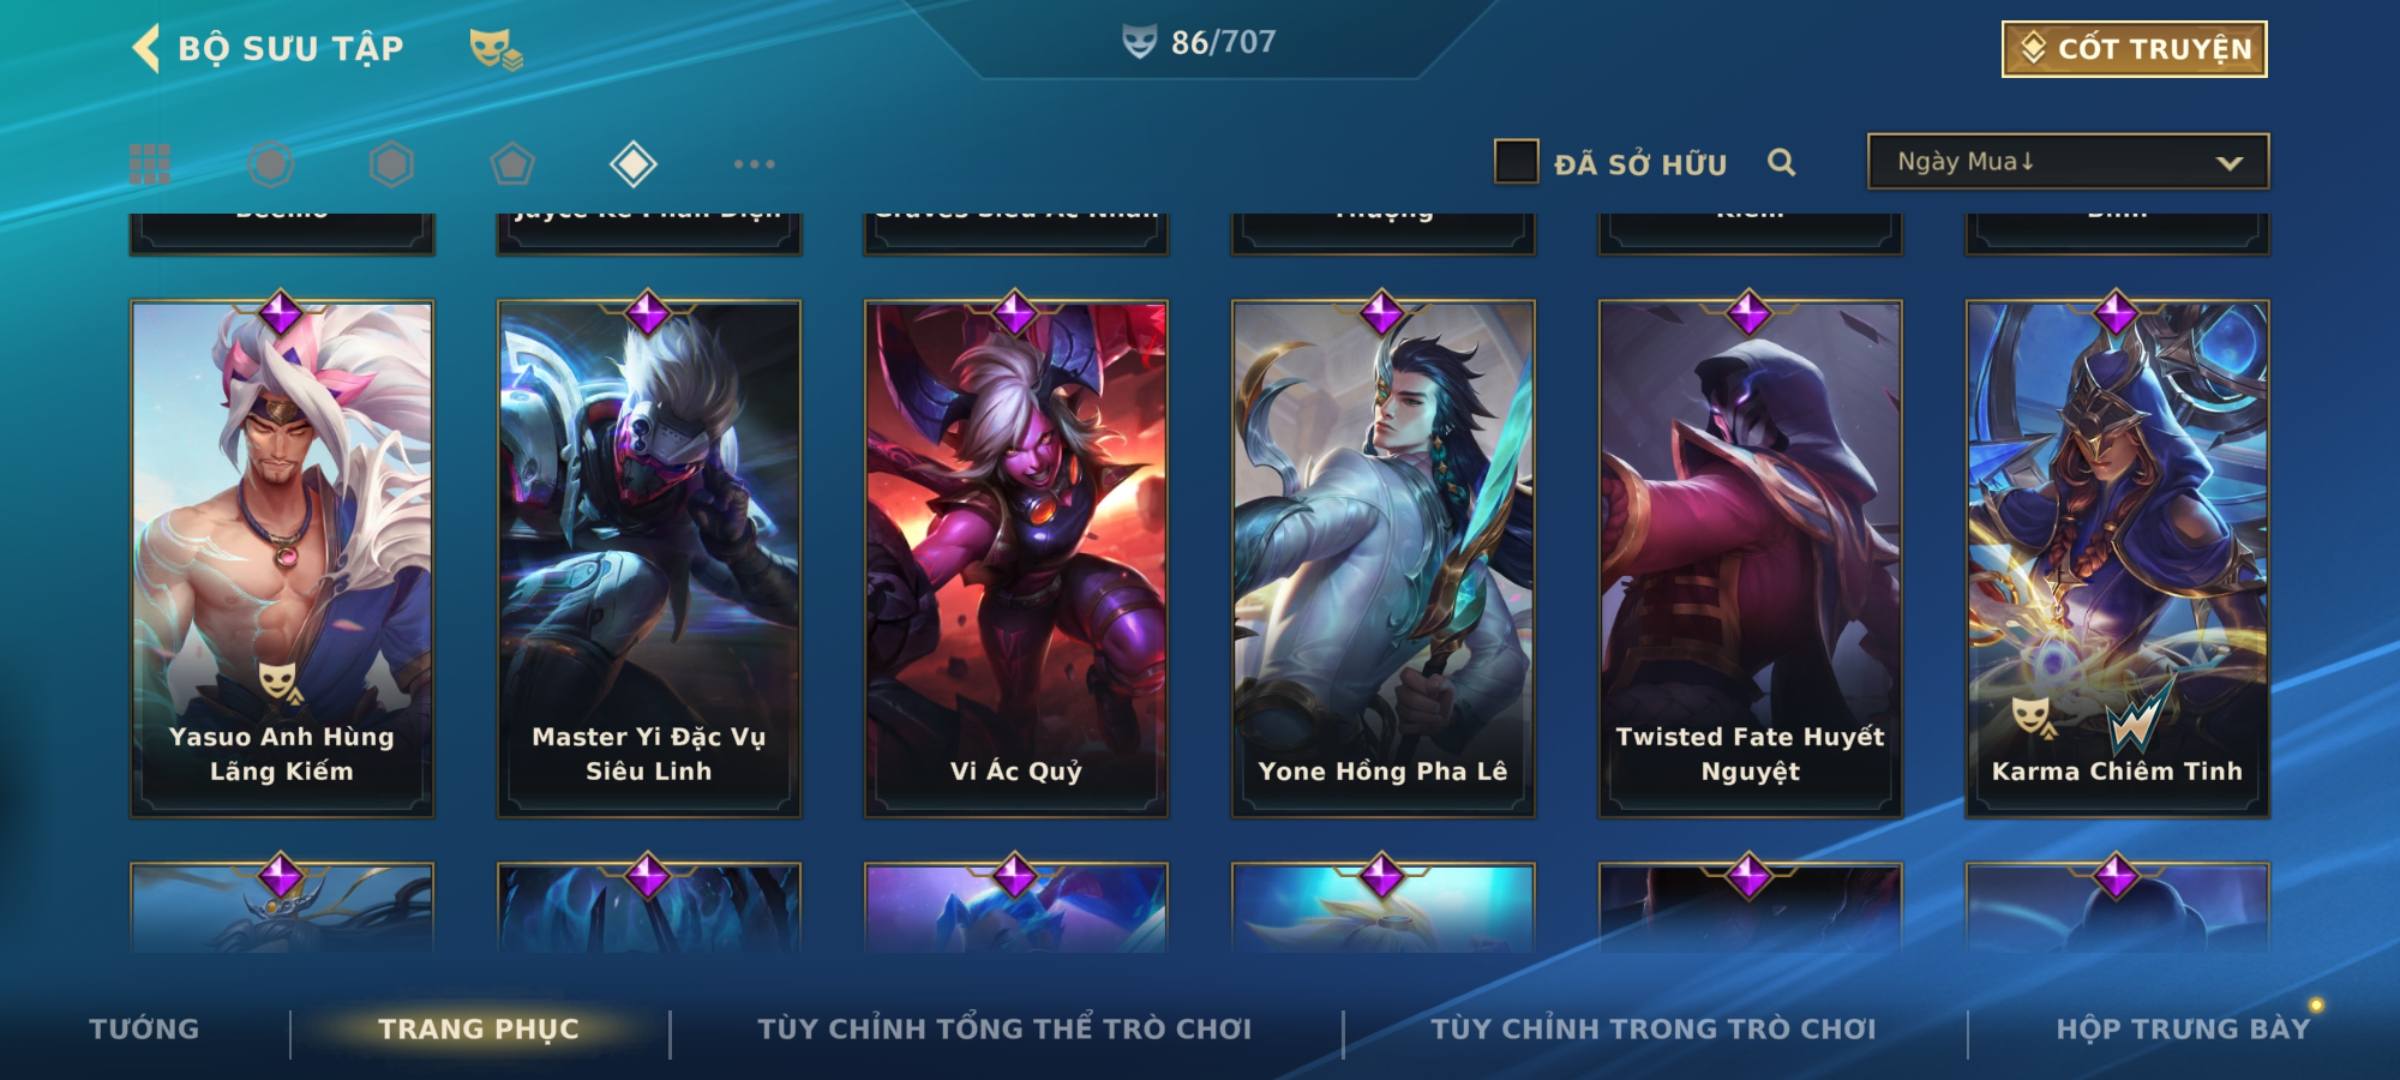Select the diamond rarity filter icon
This screenshot has height=1080, width=2400.
pos(633,164)
